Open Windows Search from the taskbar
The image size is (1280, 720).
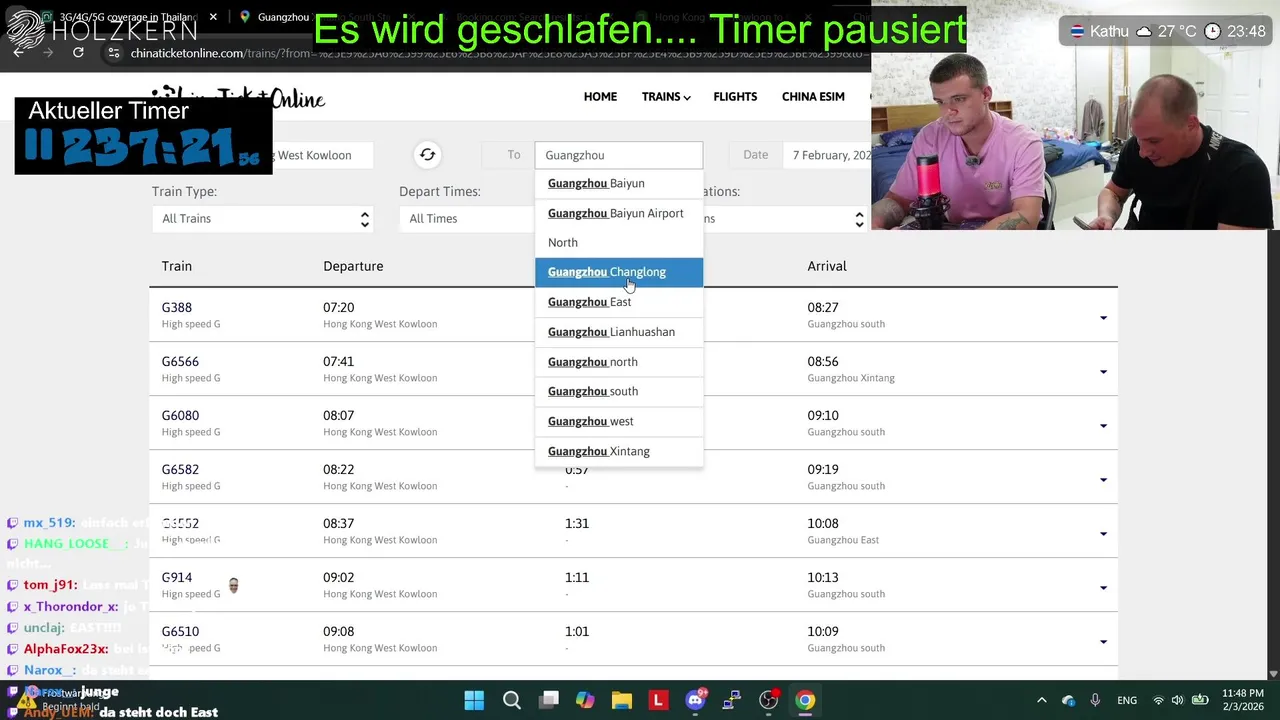(x=512, y=700)
